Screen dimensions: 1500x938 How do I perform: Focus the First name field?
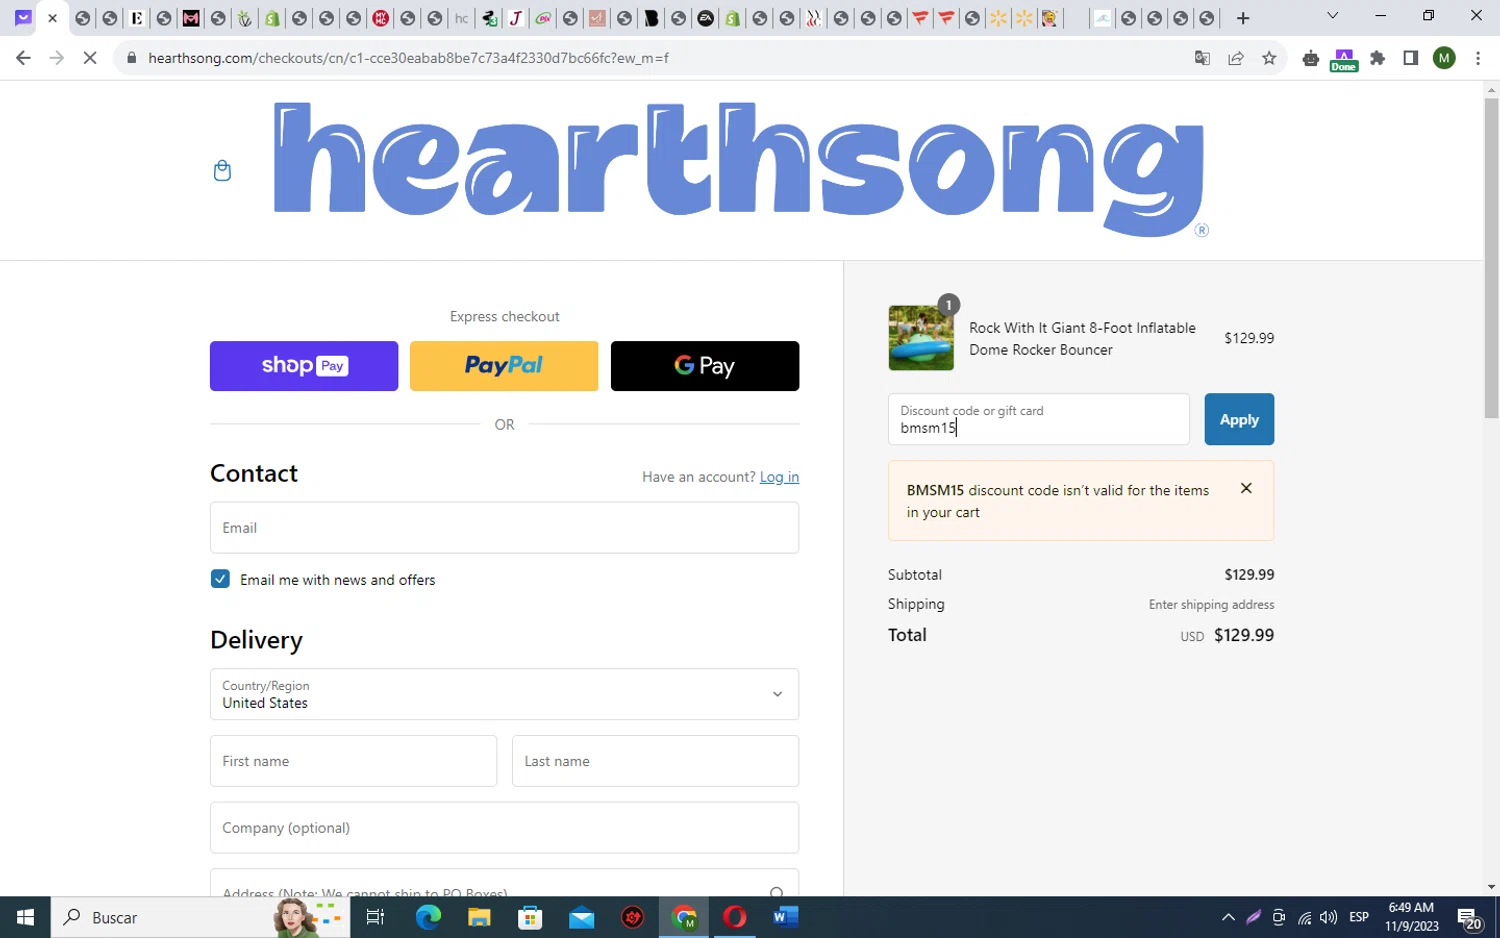(353, 761)
